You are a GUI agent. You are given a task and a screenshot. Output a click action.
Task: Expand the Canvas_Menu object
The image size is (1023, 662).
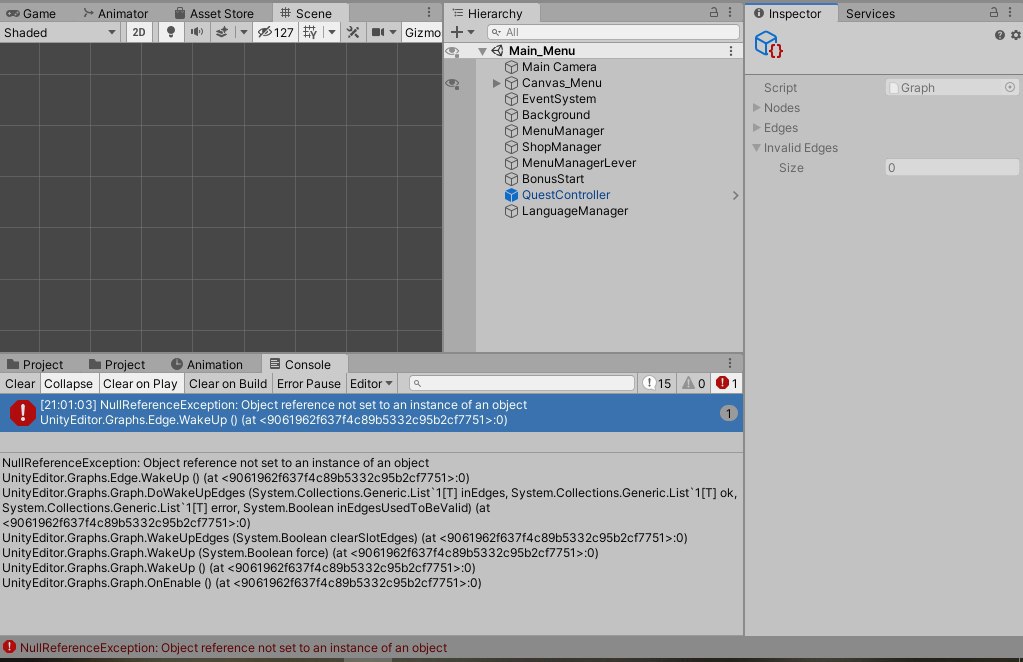496,83
